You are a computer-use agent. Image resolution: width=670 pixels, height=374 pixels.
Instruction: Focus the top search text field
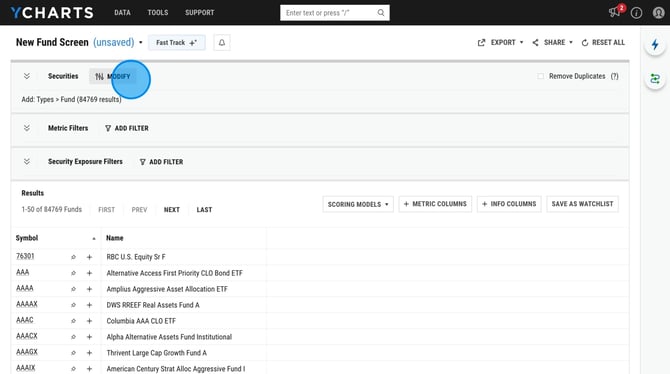(329, 13)
